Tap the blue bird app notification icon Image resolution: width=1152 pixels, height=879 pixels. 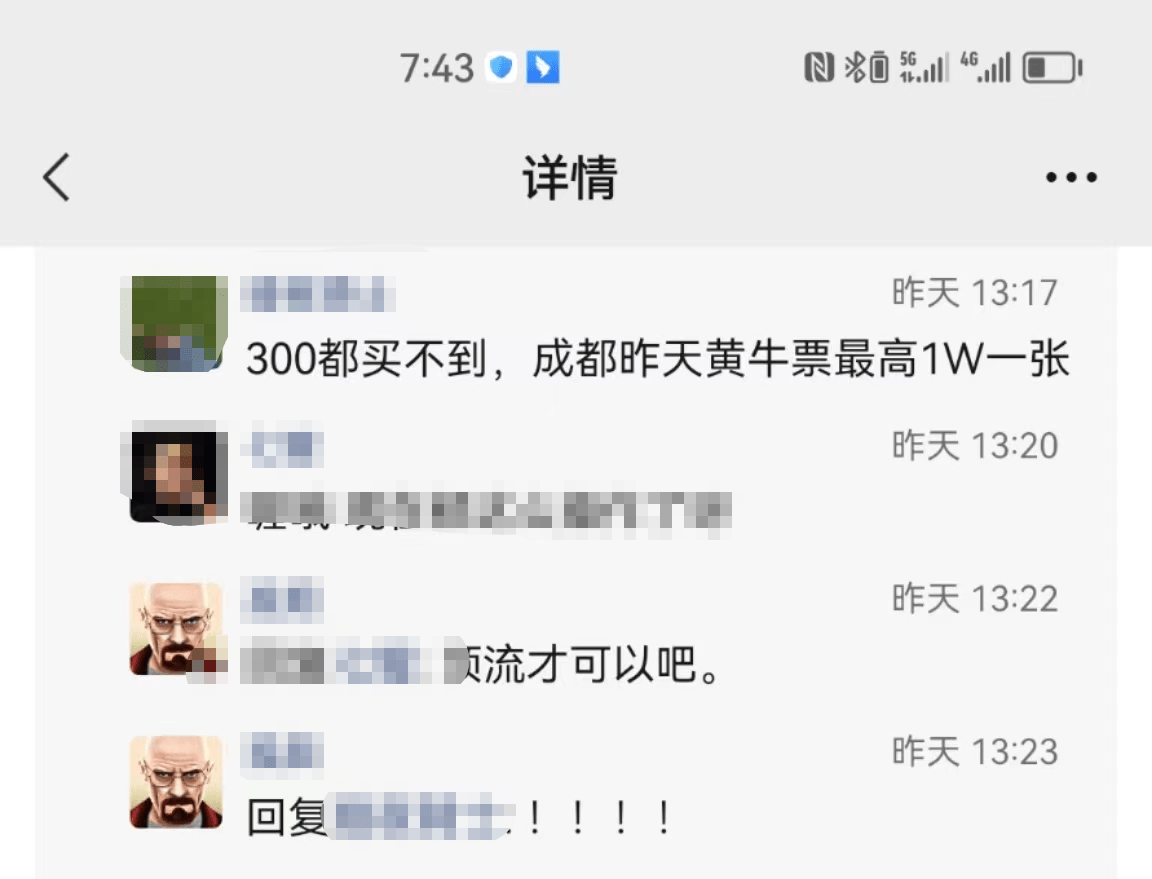(543, 68)
